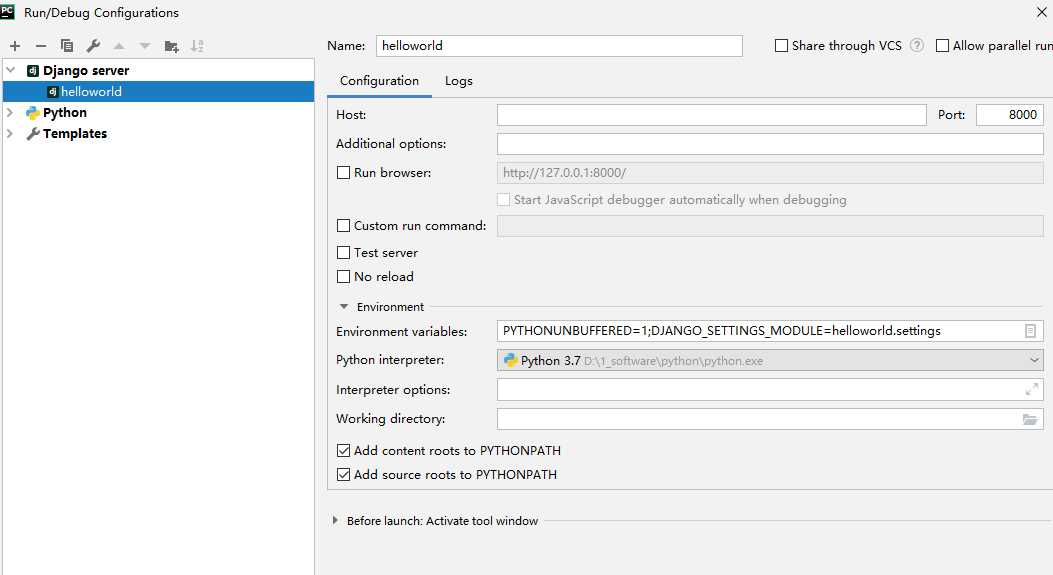Select the helloworld configuration item
Screen dimensions: 1053x575
tap(158, 91)
